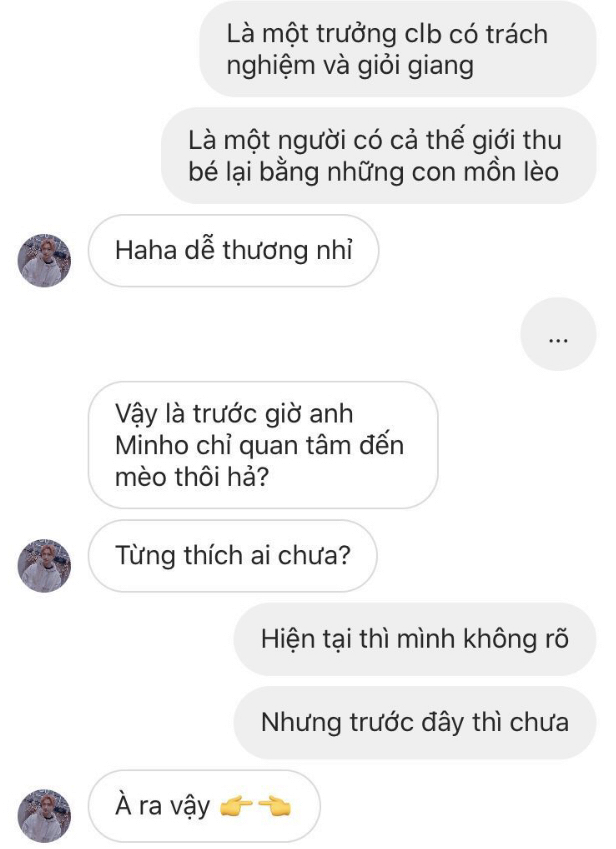This screenshot has height=849, width=616.
Task: Select 'Hiện tại thì mình không rõ' message
Action: coord(415,639)
